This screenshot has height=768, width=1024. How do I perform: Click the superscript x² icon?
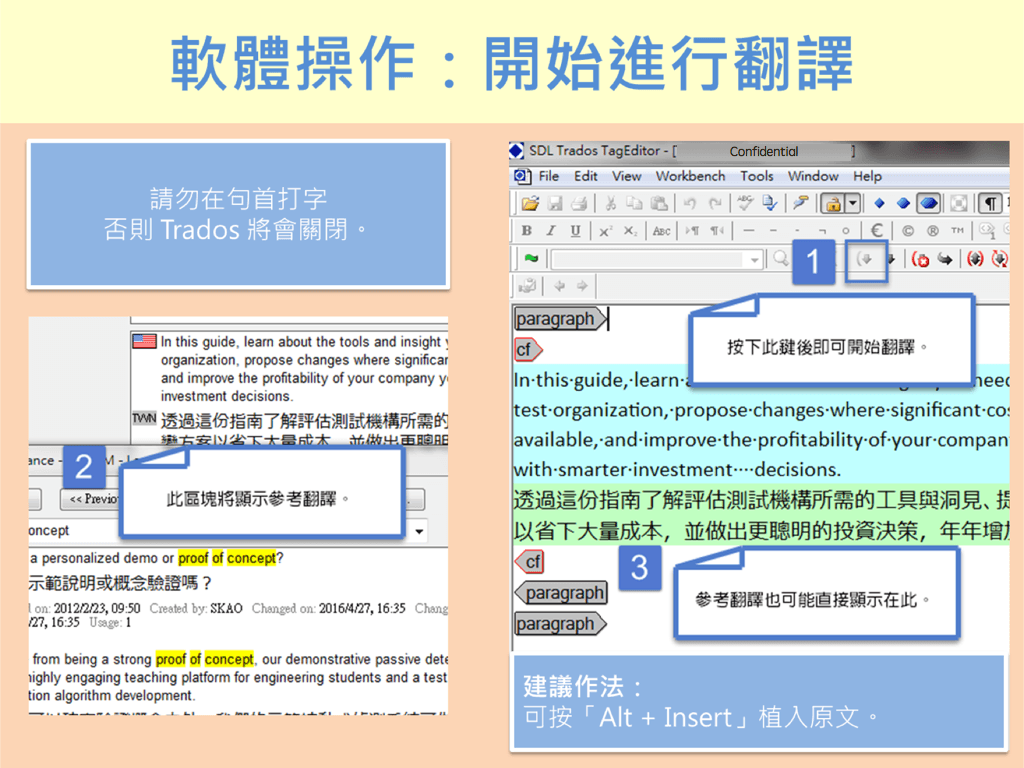click(605, 231)
